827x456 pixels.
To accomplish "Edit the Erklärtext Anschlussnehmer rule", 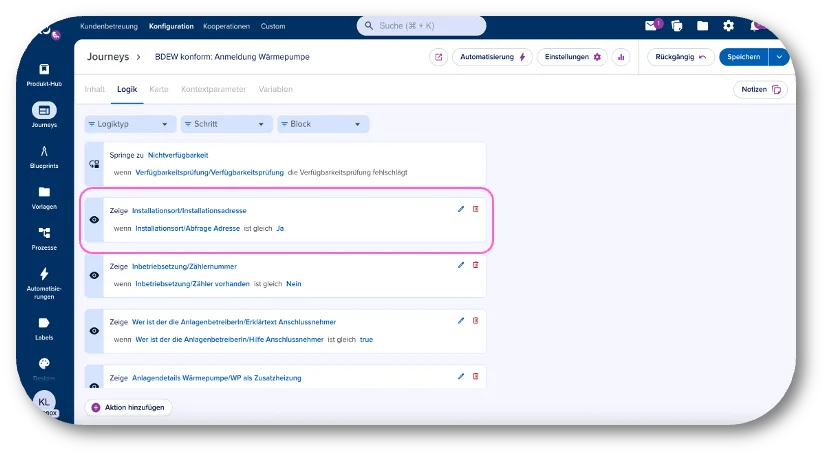I will 461,321.
